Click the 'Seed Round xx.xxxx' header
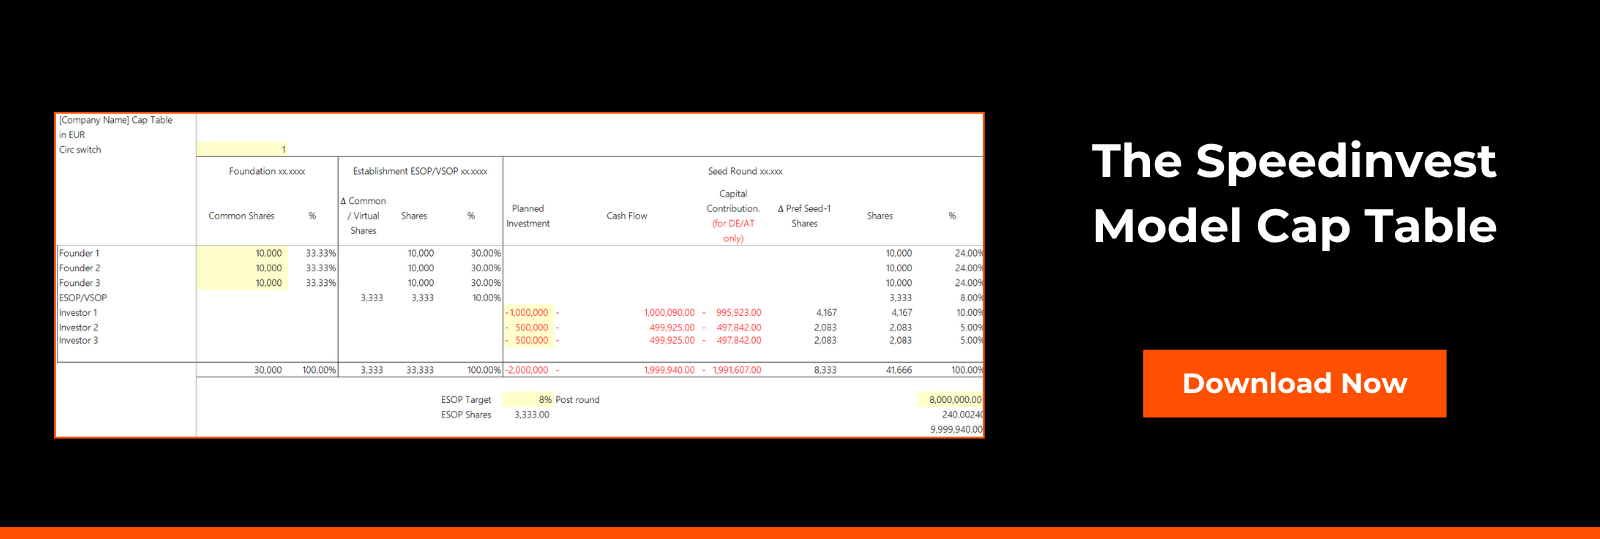Viewport: 1600px width, 539px height. [x=745, y=171]
